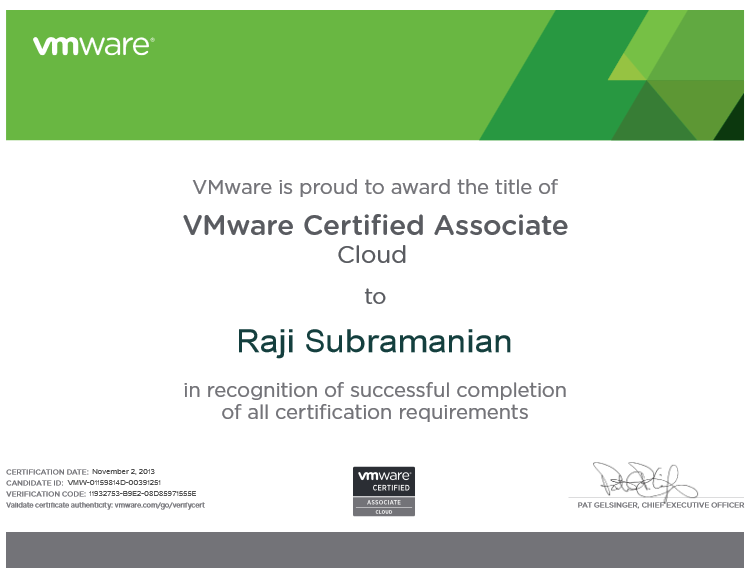Viewport: 751px width, 576px height.
Task: Click the gray footer bar
Action: click(x=375, y=552)
